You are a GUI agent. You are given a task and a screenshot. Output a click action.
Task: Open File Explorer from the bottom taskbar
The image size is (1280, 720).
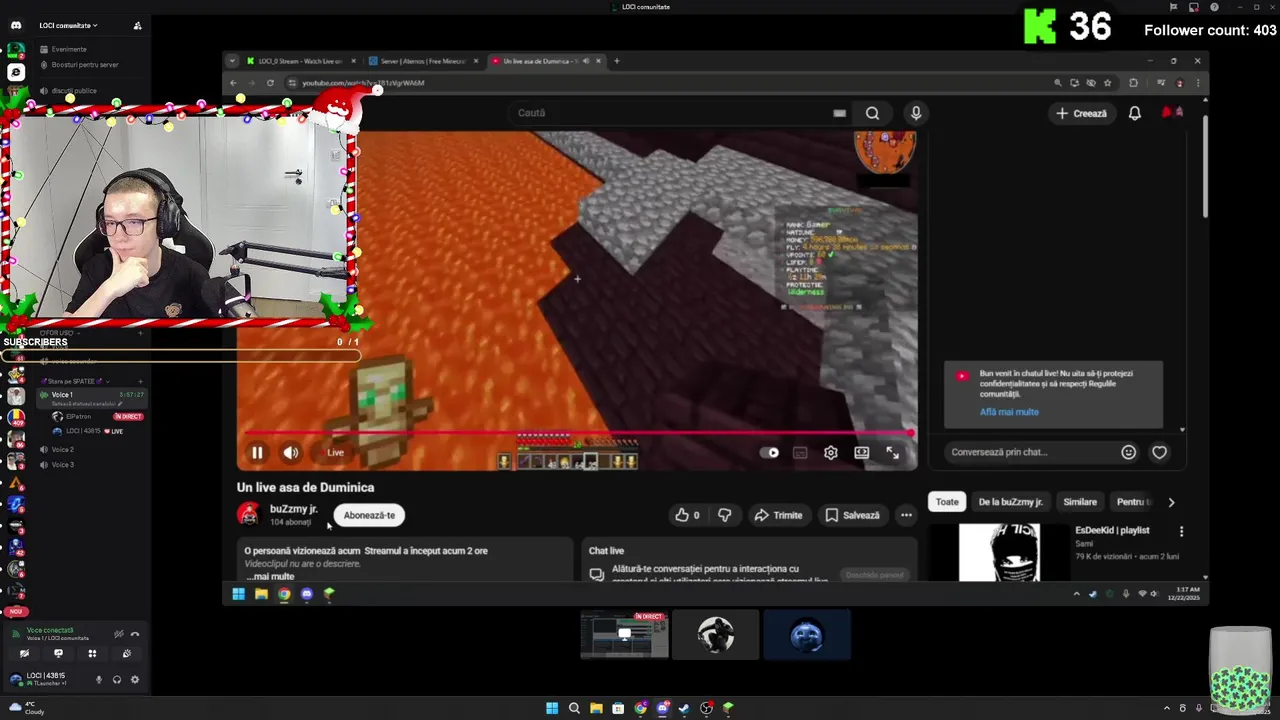[x=596, y=709]
